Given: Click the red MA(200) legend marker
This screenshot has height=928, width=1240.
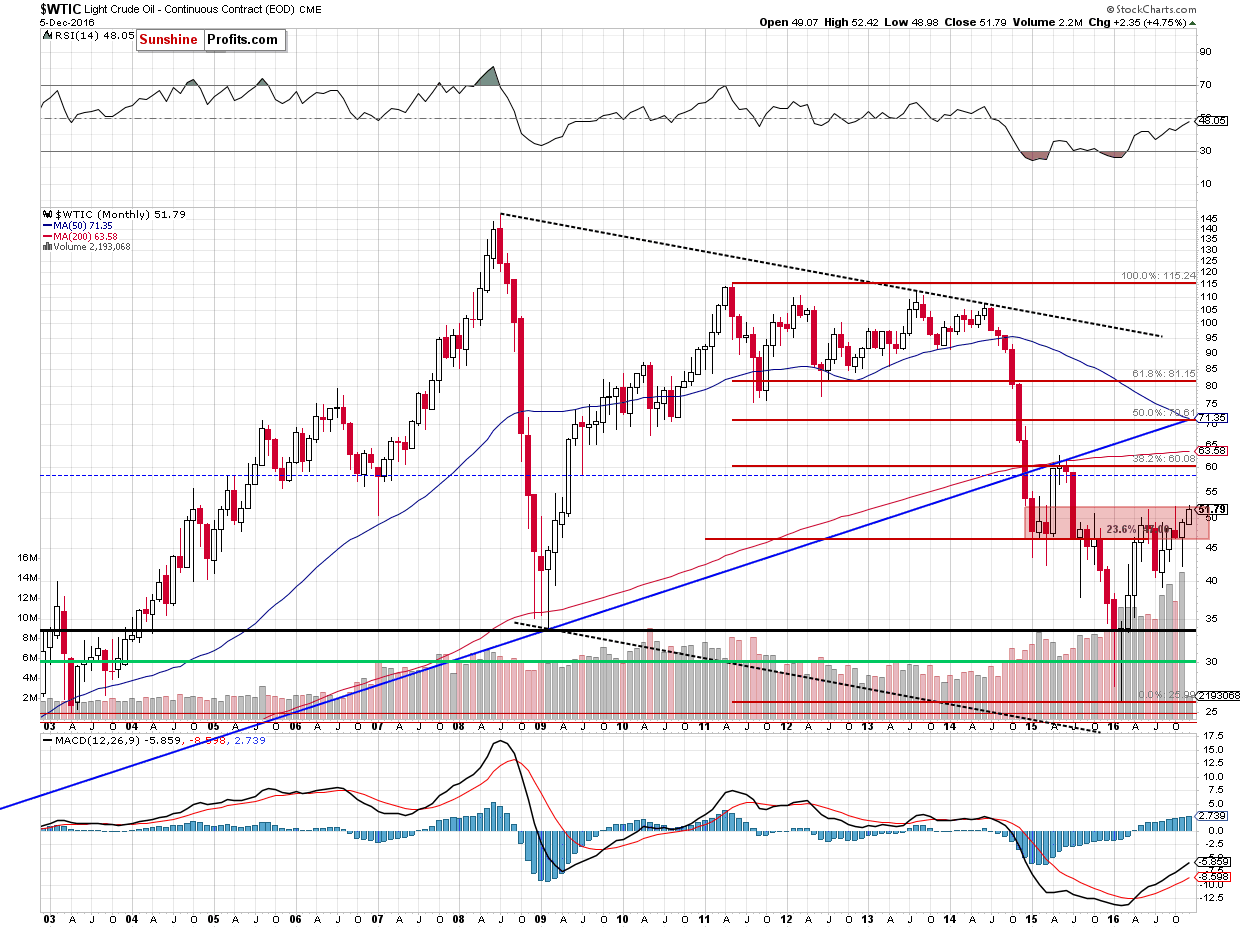Looking at the screenshot, I should (x=46, y=236).
